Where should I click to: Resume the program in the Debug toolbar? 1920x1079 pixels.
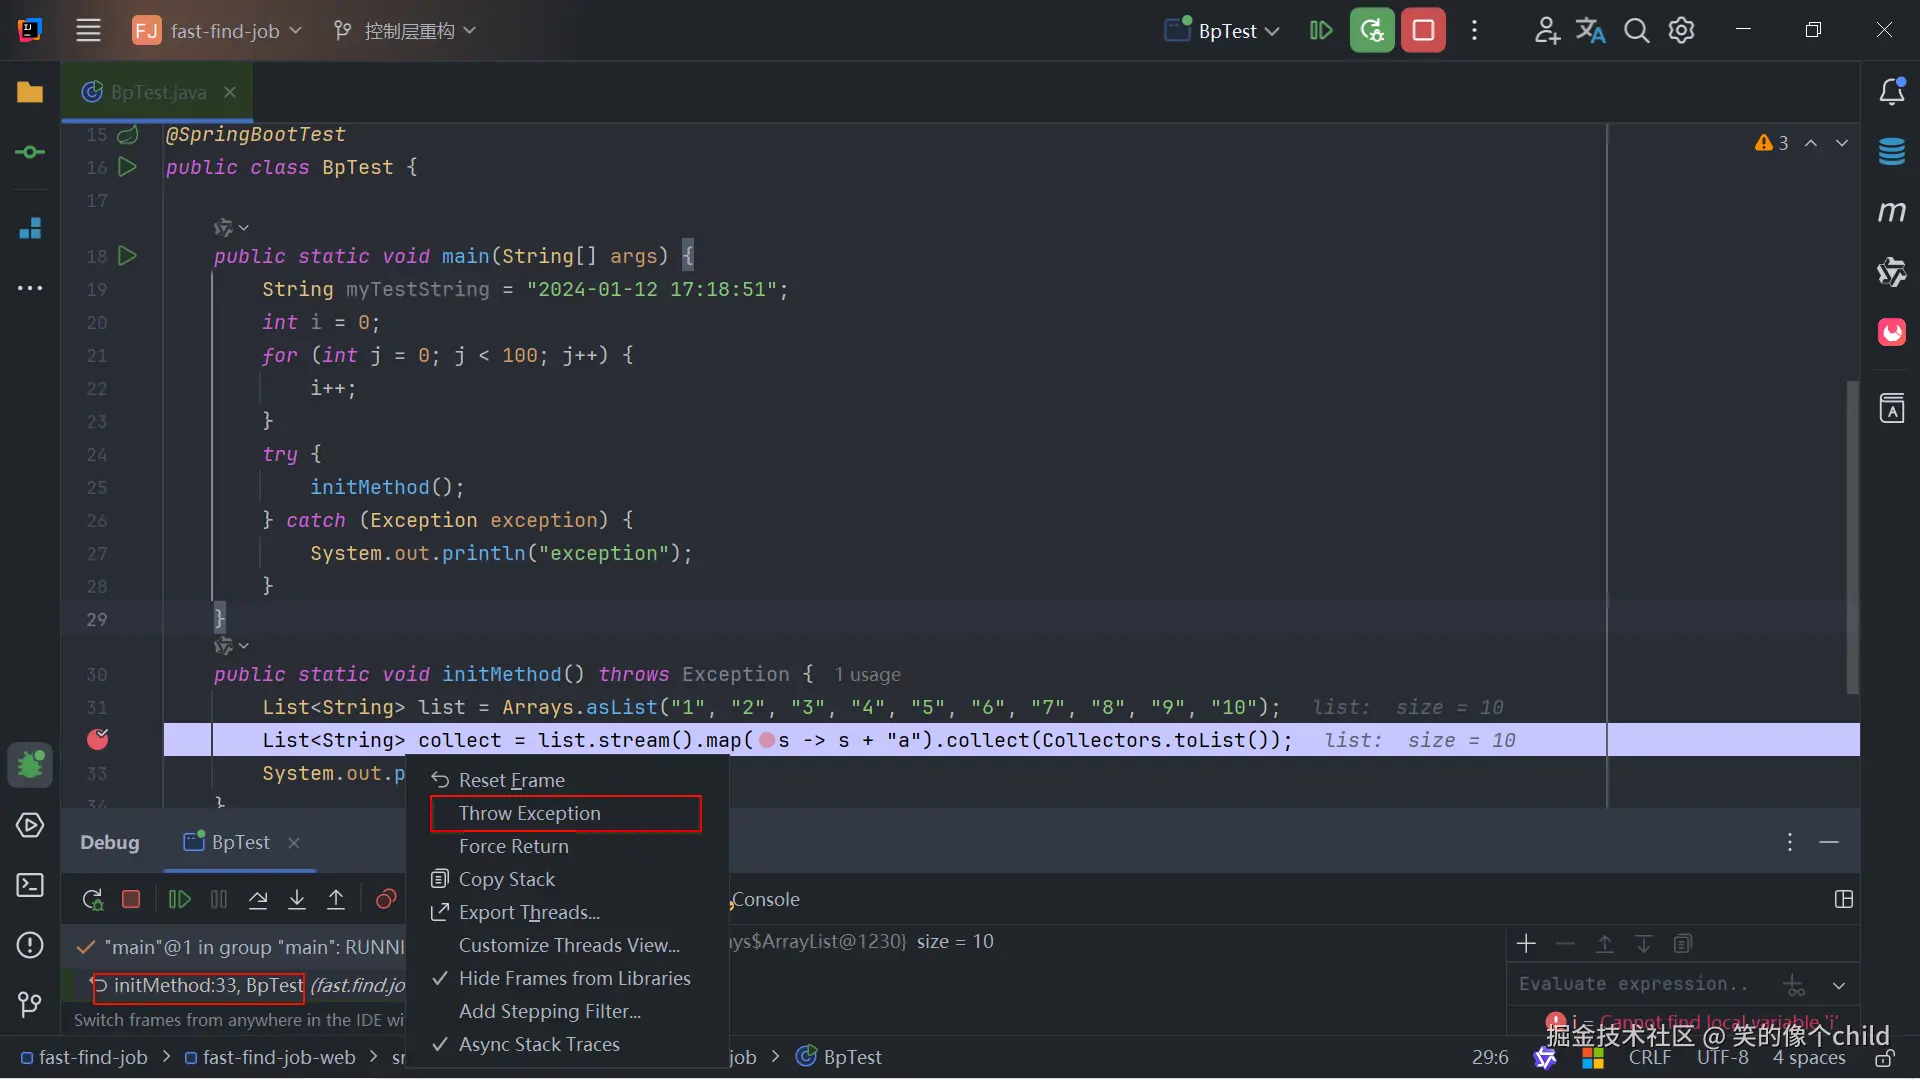(x=180, y=900)
